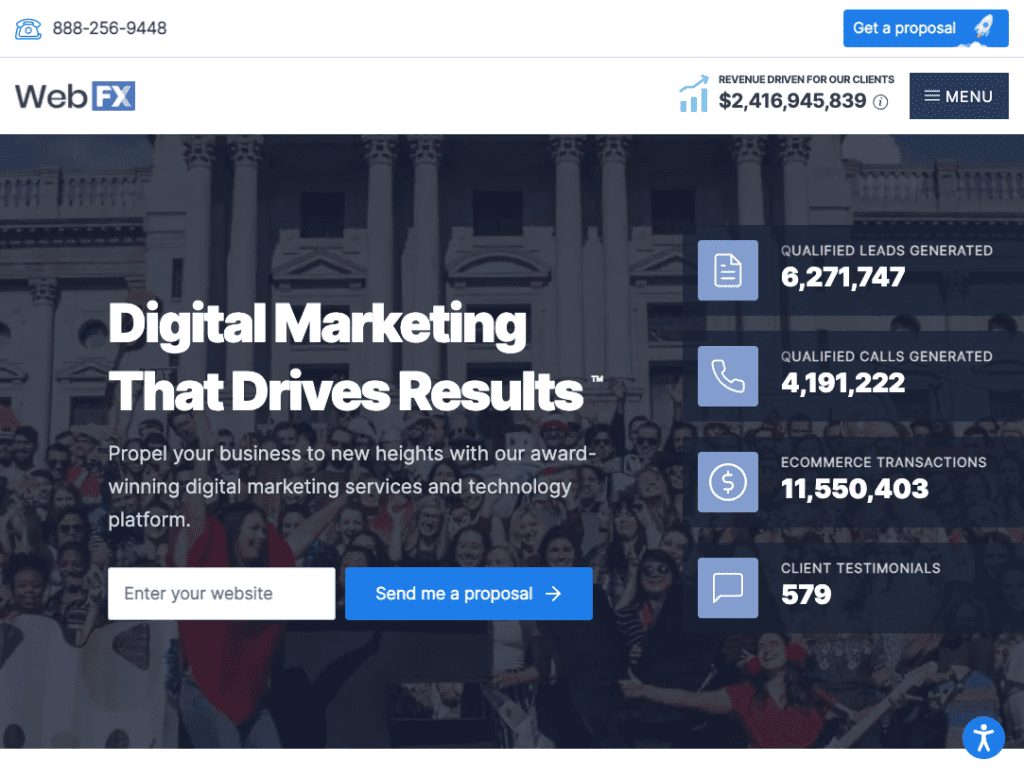Click the 579 testimonials figure
Image resolution: width=1024 pixels, height=778 pixels.
806,594
